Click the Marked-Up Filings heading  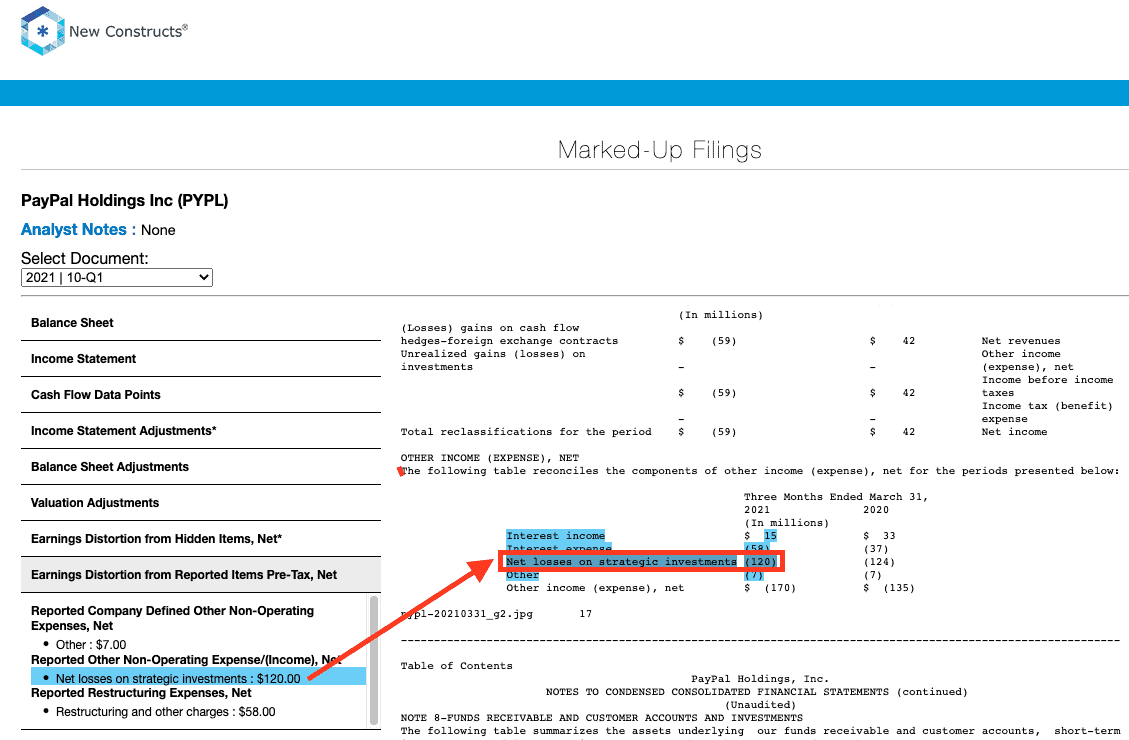coord(660,150)
